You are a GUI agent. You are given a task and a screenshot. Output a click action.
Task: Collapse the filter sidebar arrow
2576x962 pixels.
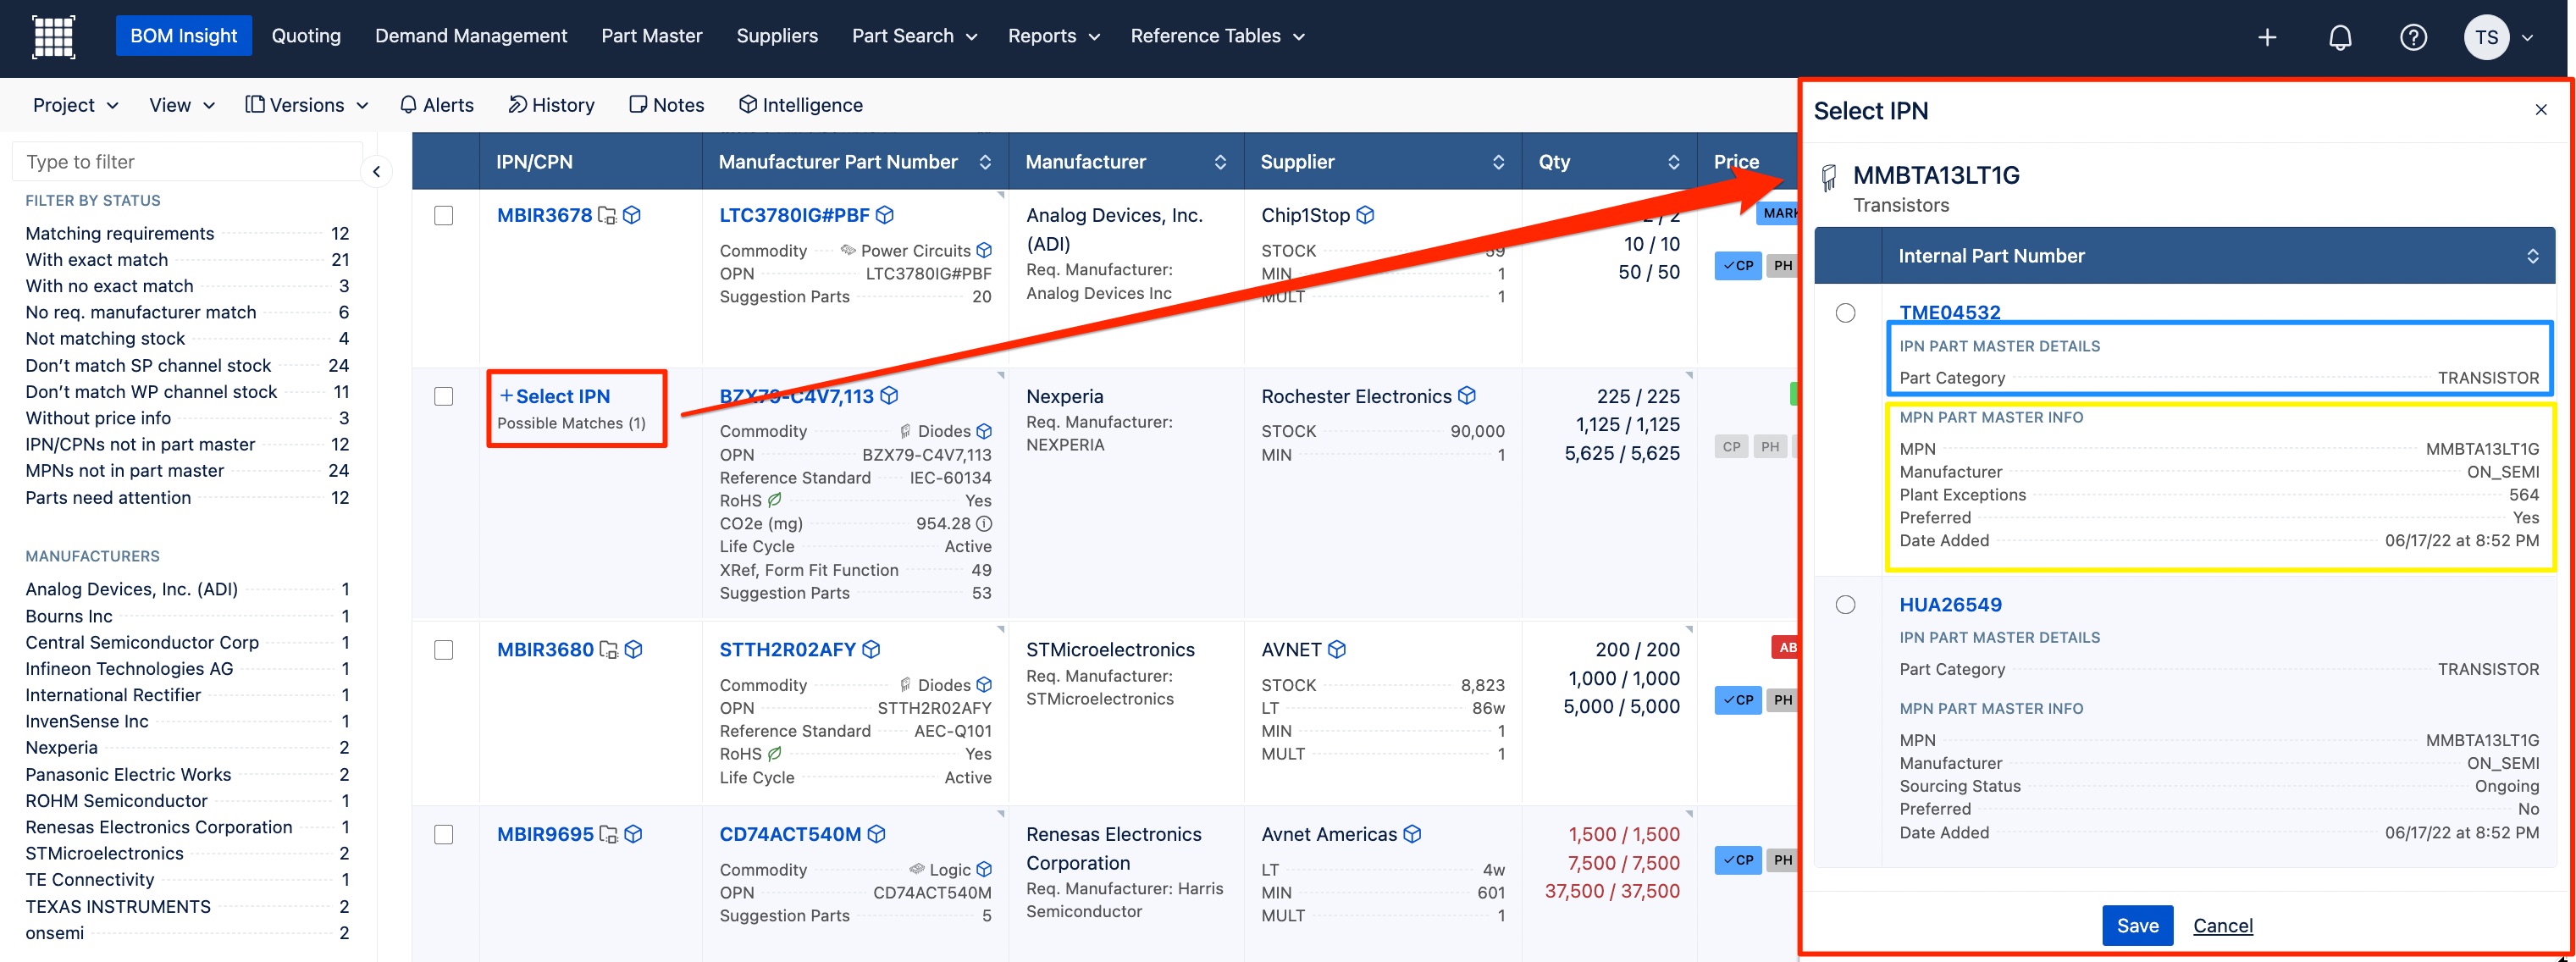[x=376, y=171]
